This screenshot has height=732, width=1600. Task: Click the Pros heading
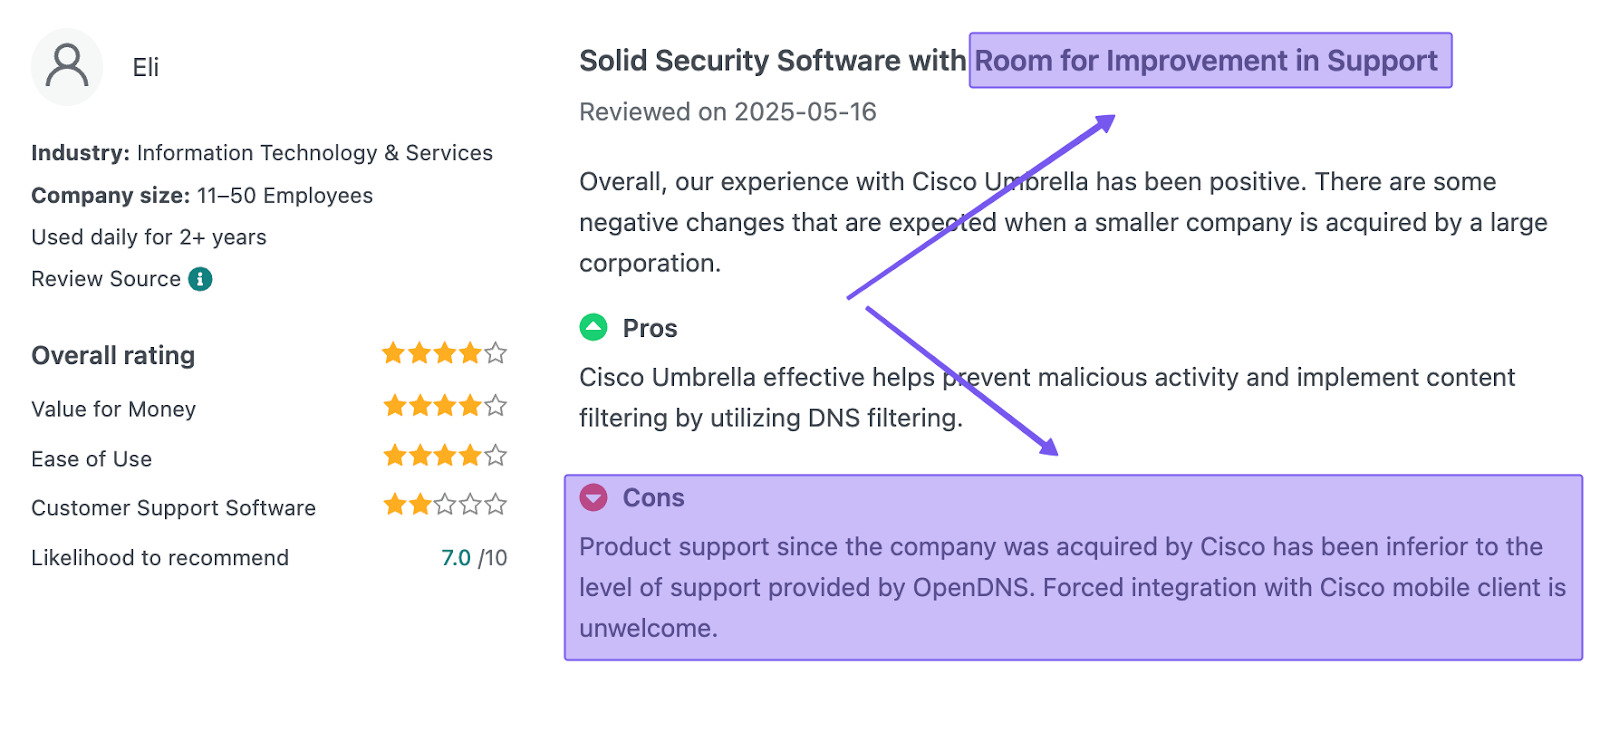click(x=650, y=329)
